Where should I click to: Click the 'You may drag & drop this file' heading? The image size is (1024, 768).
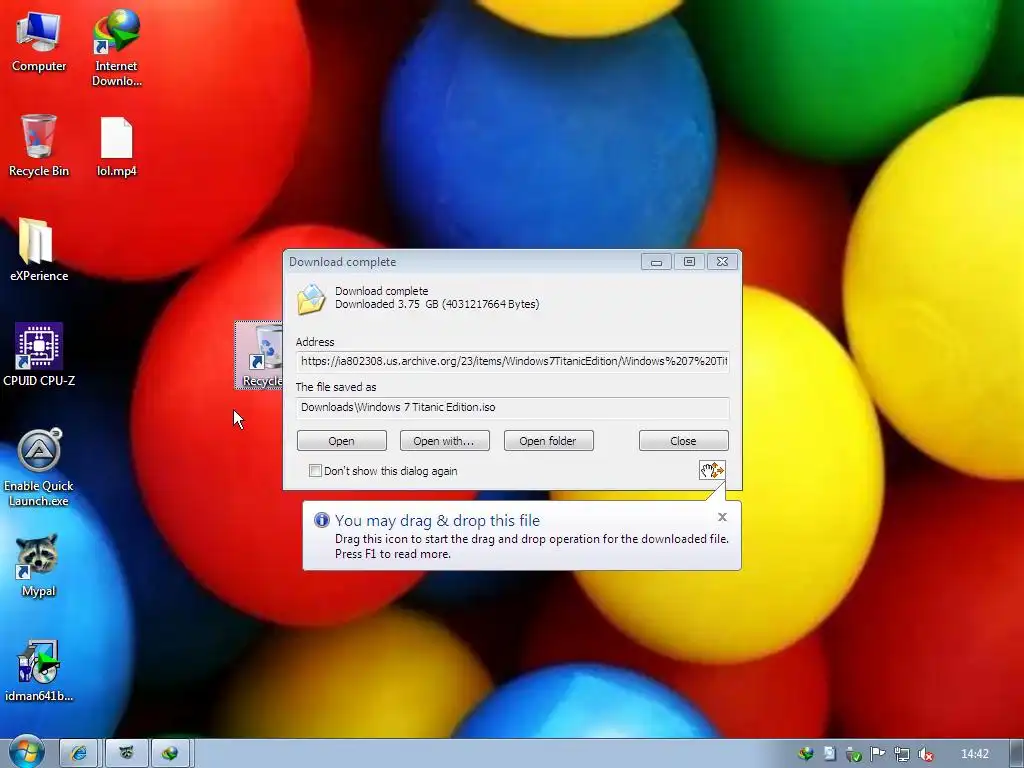pyautogui.click(x=437, y=520)
